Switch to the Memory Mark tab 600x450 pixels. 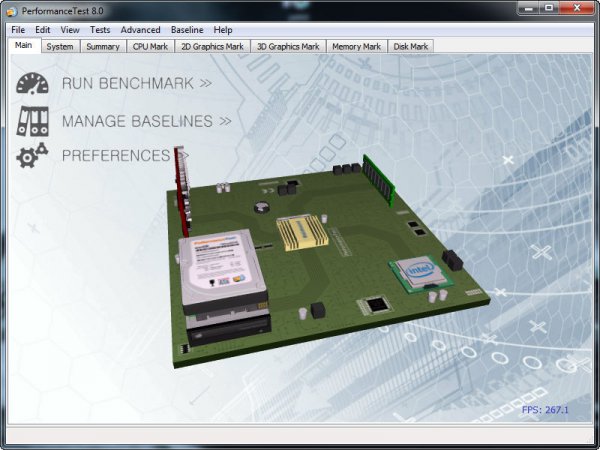point(357,46)
